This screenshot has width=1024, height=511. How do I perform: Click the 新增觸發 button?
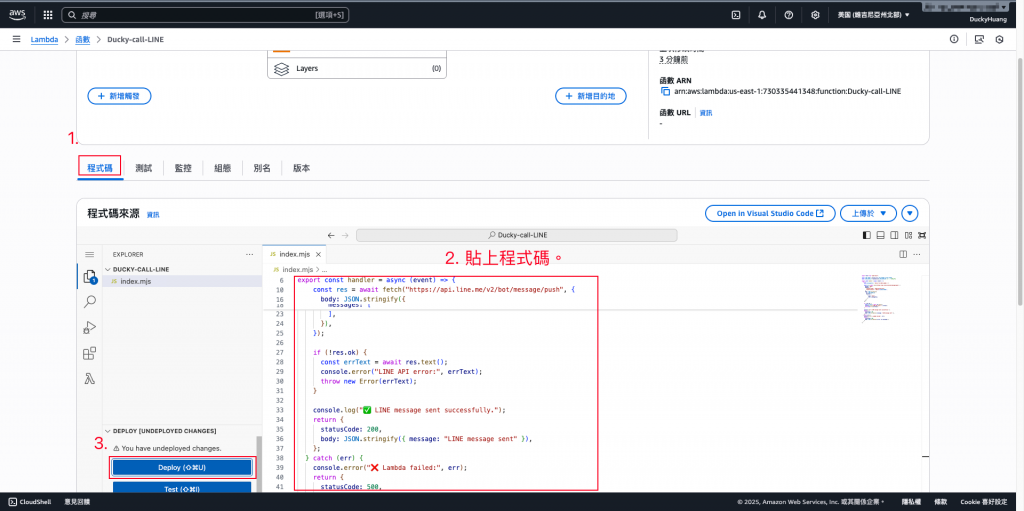[x=120, y=96]
